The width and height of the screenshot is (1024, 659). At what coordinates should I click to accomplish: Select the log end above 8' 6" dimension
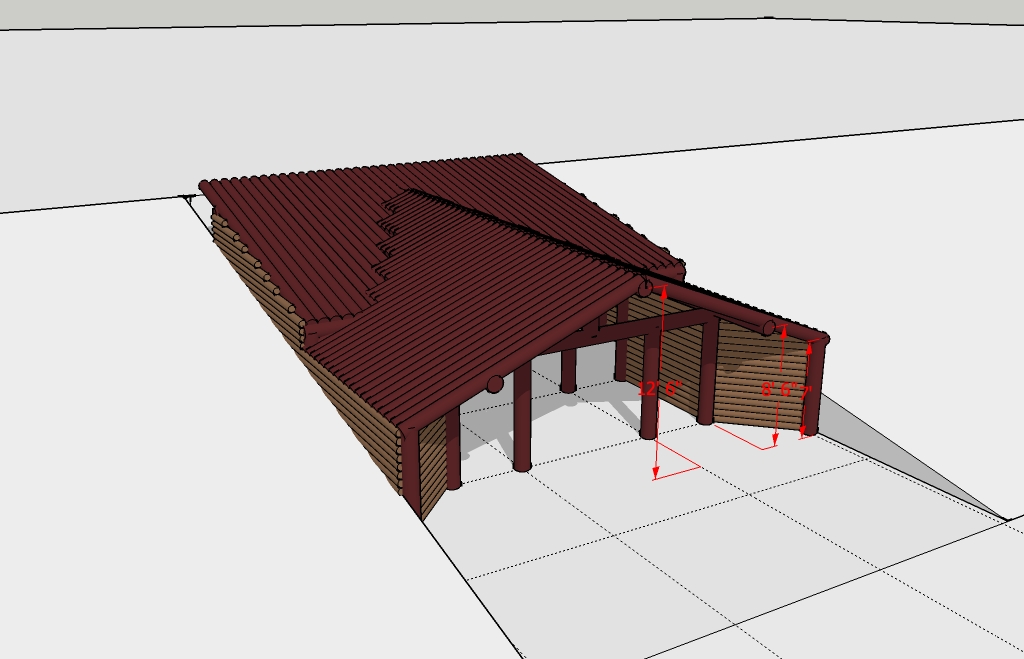(x=770, y=327)
